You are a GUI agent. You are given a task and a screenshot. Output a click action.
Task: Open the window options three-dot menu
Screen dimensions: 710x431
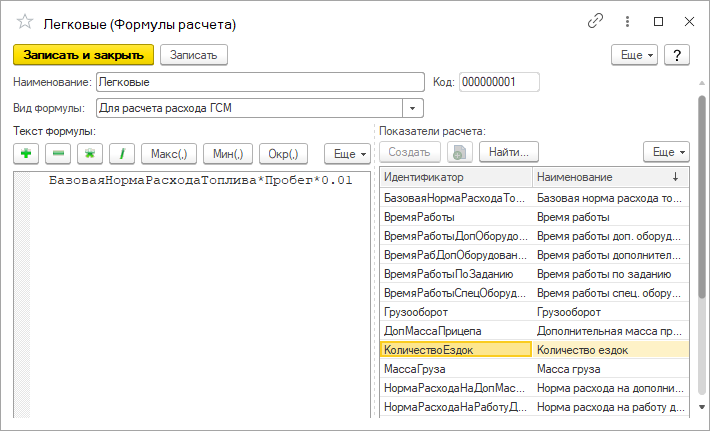tap(627, 21)
